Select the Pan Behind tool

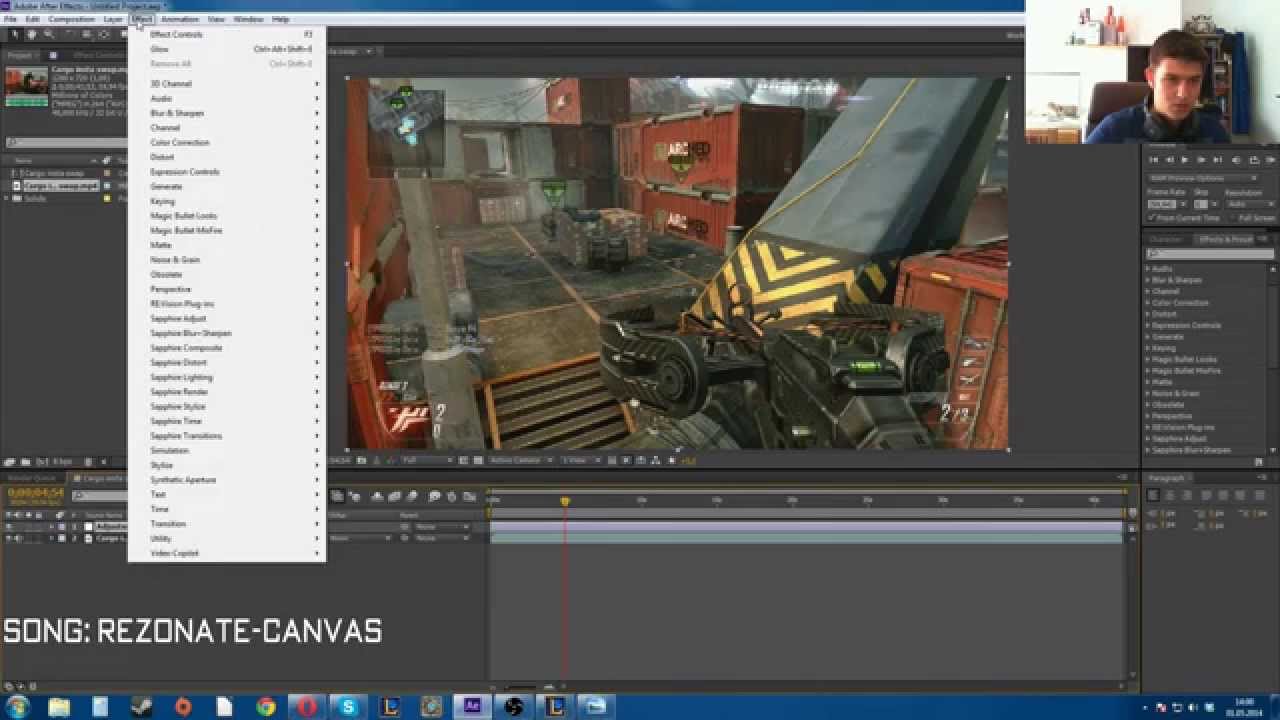(104, 34)
